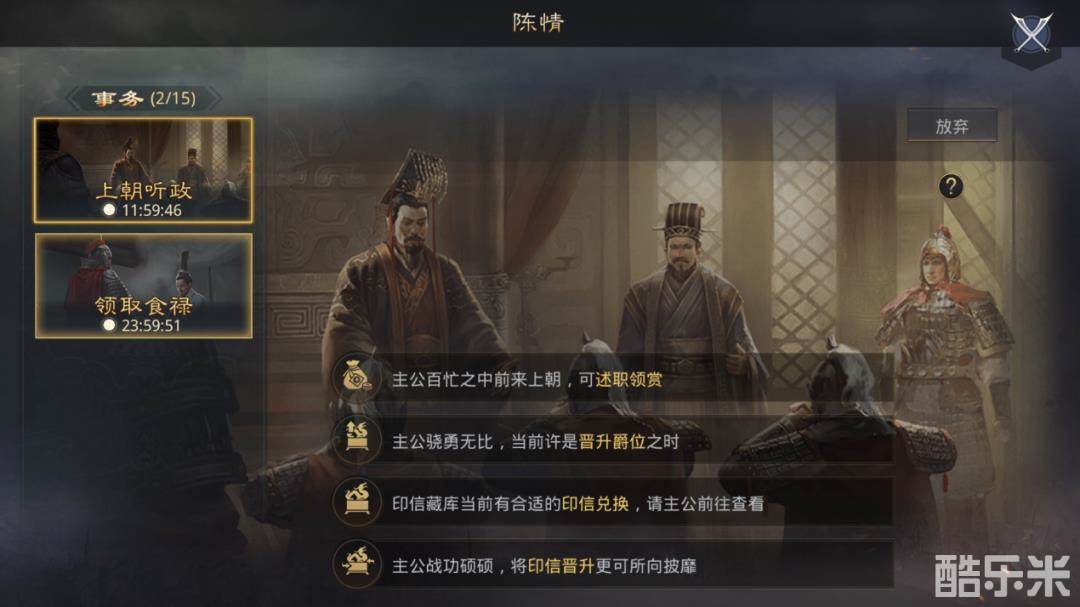Image resolution: width=1080 pixels, height=607 pixels.
Task: Open the 晋升爵位 highlighted link
Action: pos(612,442)
